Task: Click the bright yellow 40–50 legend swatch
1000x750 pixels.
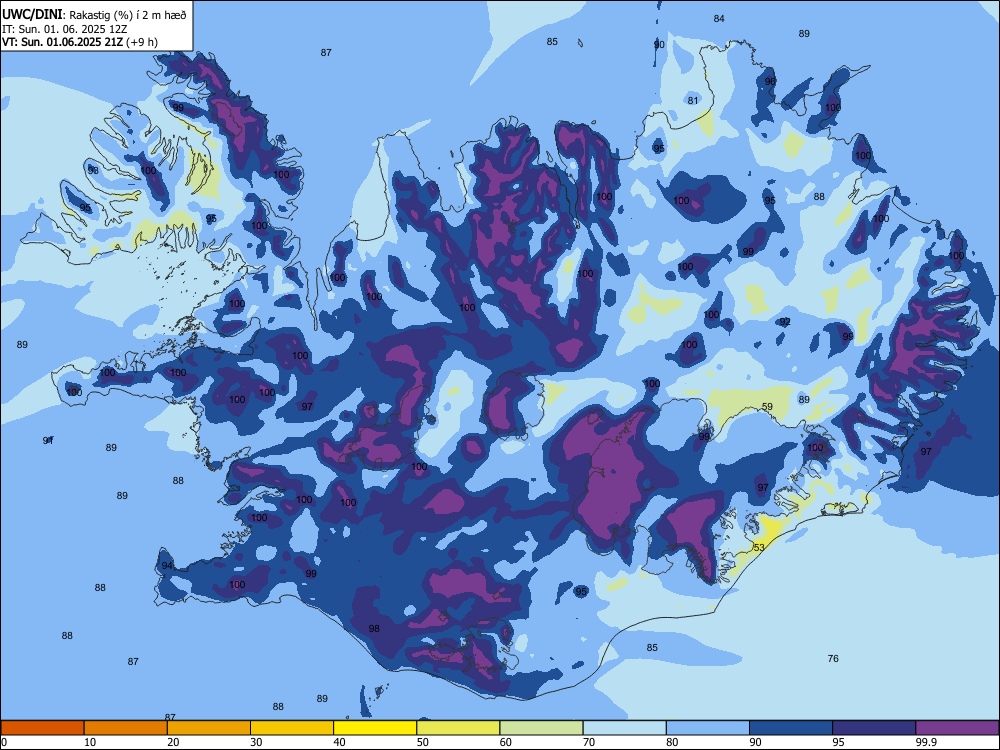Action: (375, 728)
